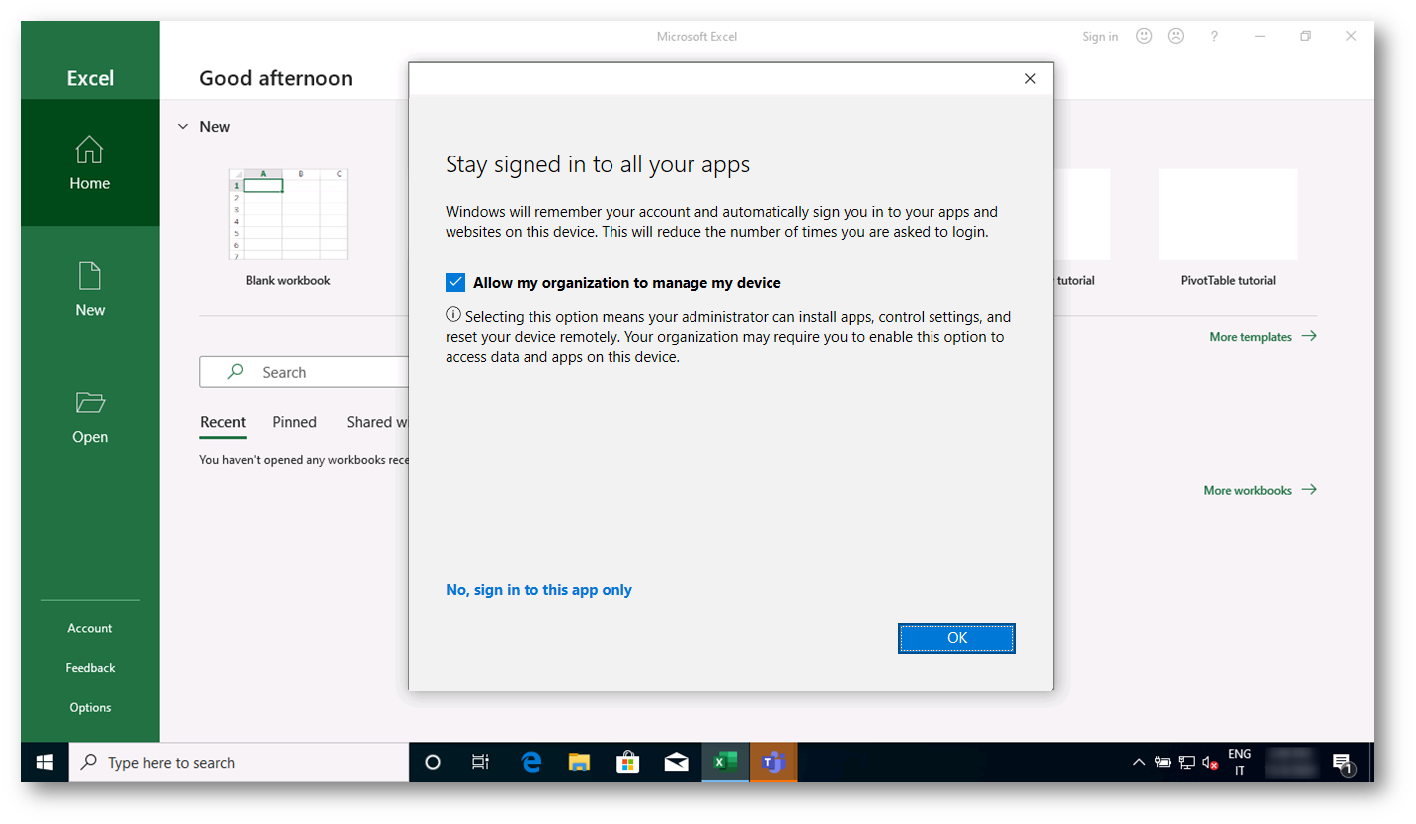
Task: Click the muted volume tray icon
Action: pos(1210,762)
